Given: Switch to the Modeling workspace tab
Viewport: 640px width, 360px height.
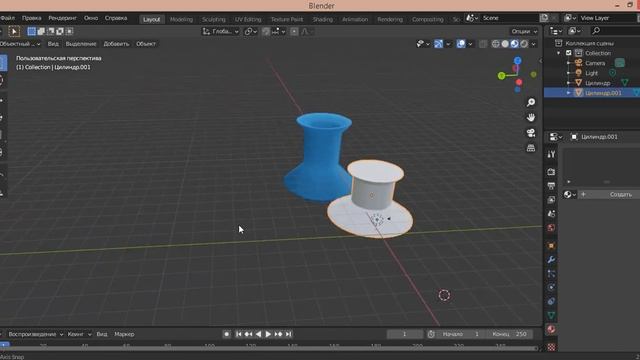Looking at the screenshot, I should pyautogui.click(x=181, y=19).
